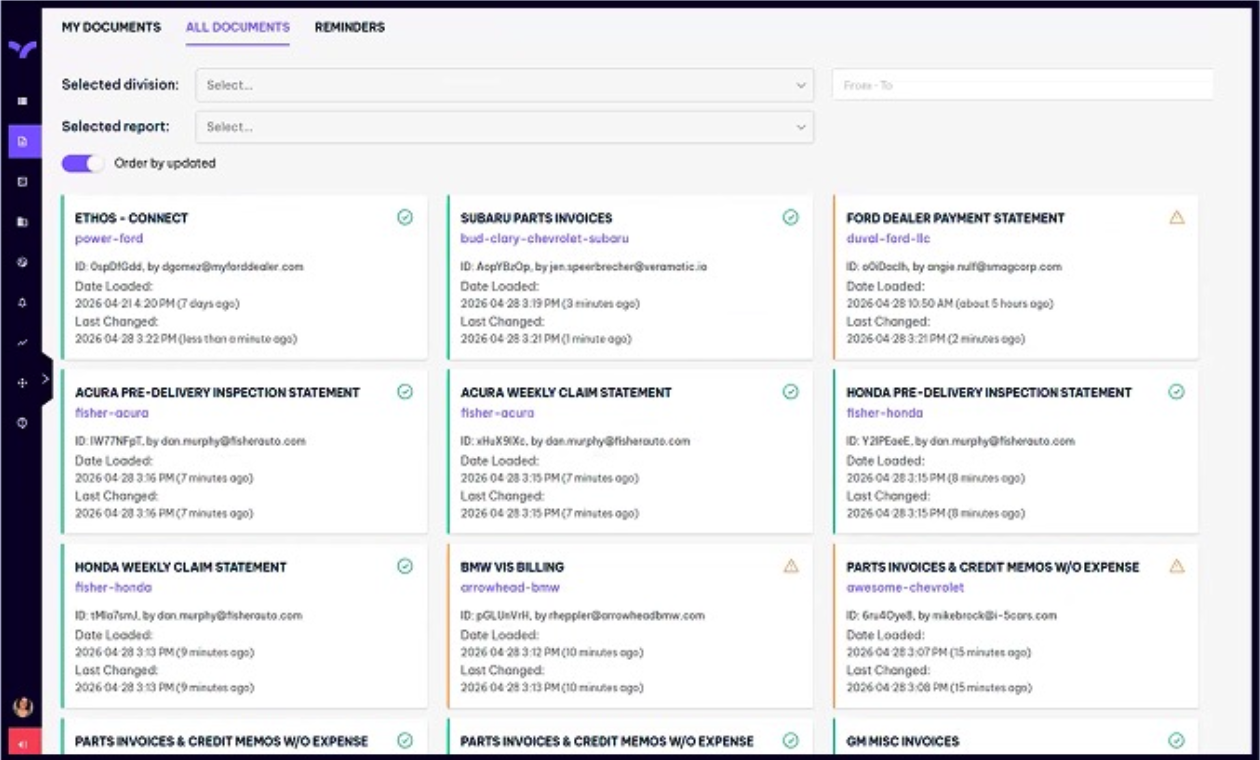The width and height of the screenshot is (1260, 760).
Task: Open the fisher-honda link under HONDA WEEKLY CLAIM STATEMENT
Action: [113, 588]
